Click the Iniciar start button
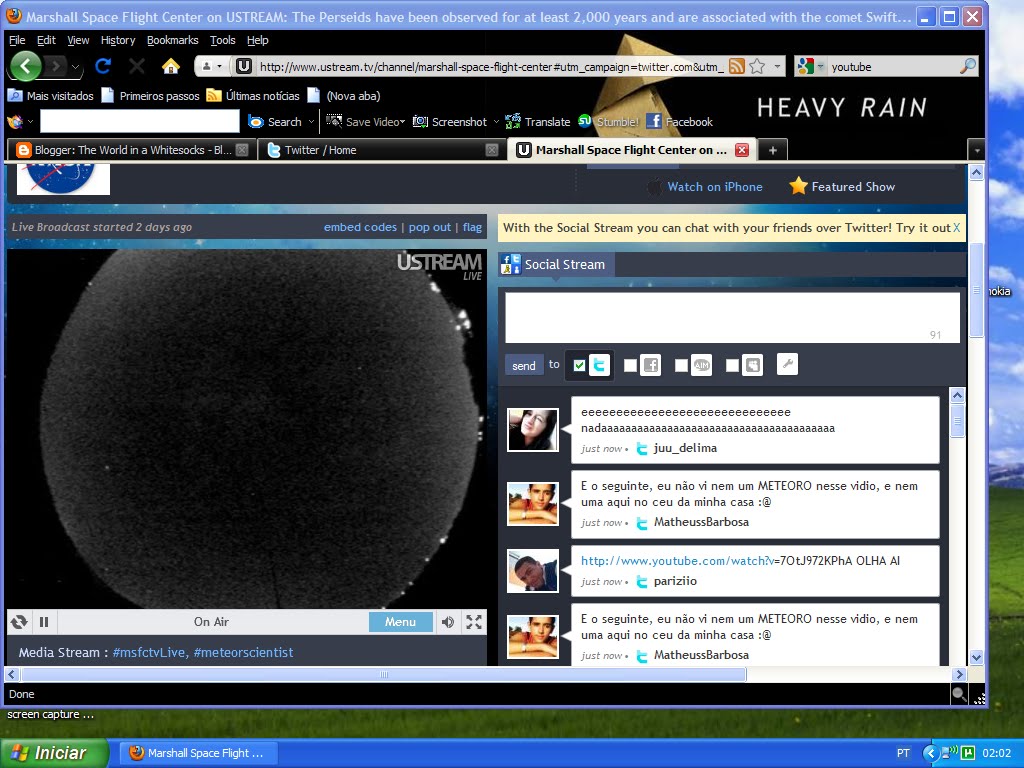 coord(54,752)
